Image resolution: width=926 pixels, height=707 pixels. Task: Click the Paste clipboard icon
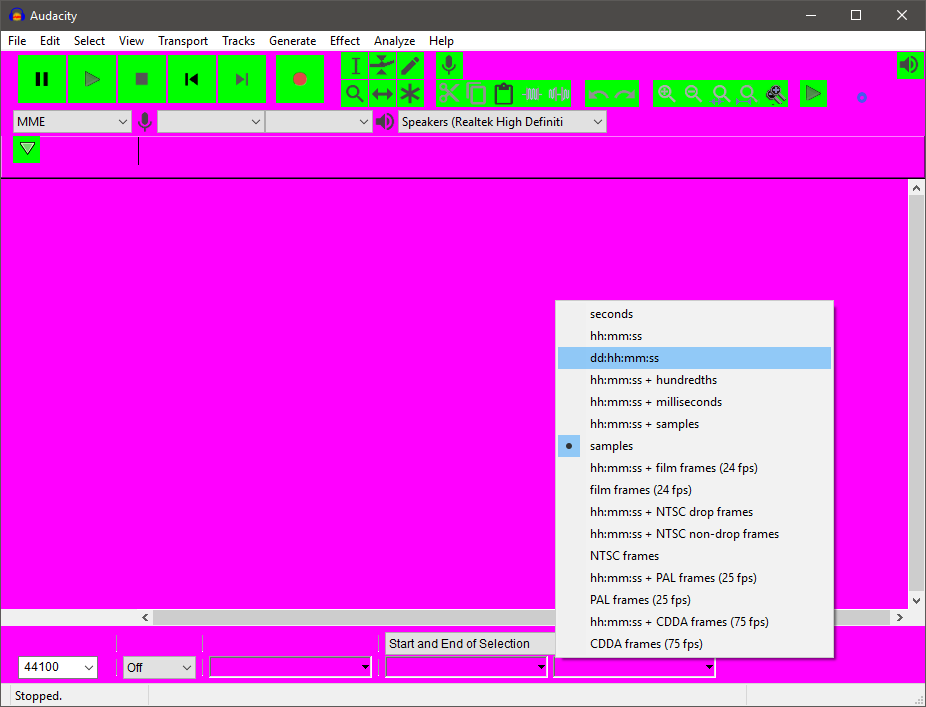pos(504,93)
